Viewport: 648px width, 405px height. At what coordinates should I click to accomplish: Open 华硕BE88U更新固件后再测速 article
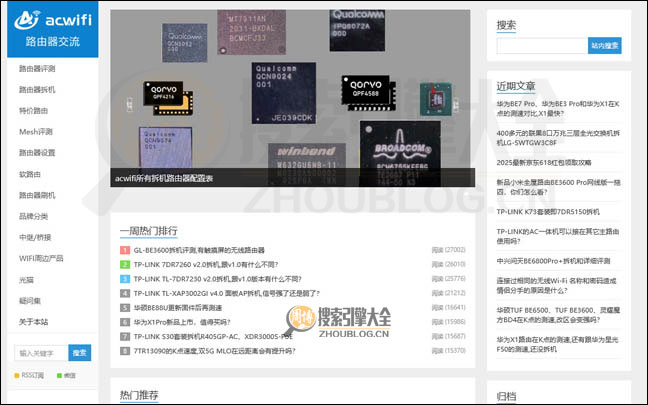click(x=178, y=307)
